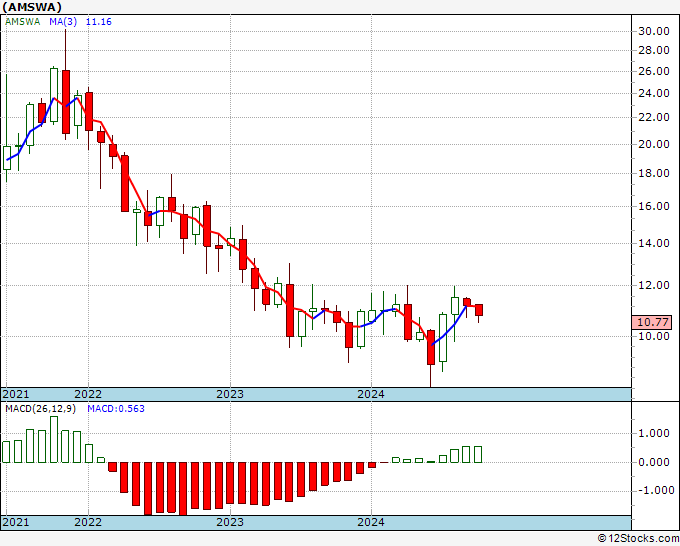Click the tallest green MACD histogram bar
This screenshot has height=546, width=680.
click(54, 439)
